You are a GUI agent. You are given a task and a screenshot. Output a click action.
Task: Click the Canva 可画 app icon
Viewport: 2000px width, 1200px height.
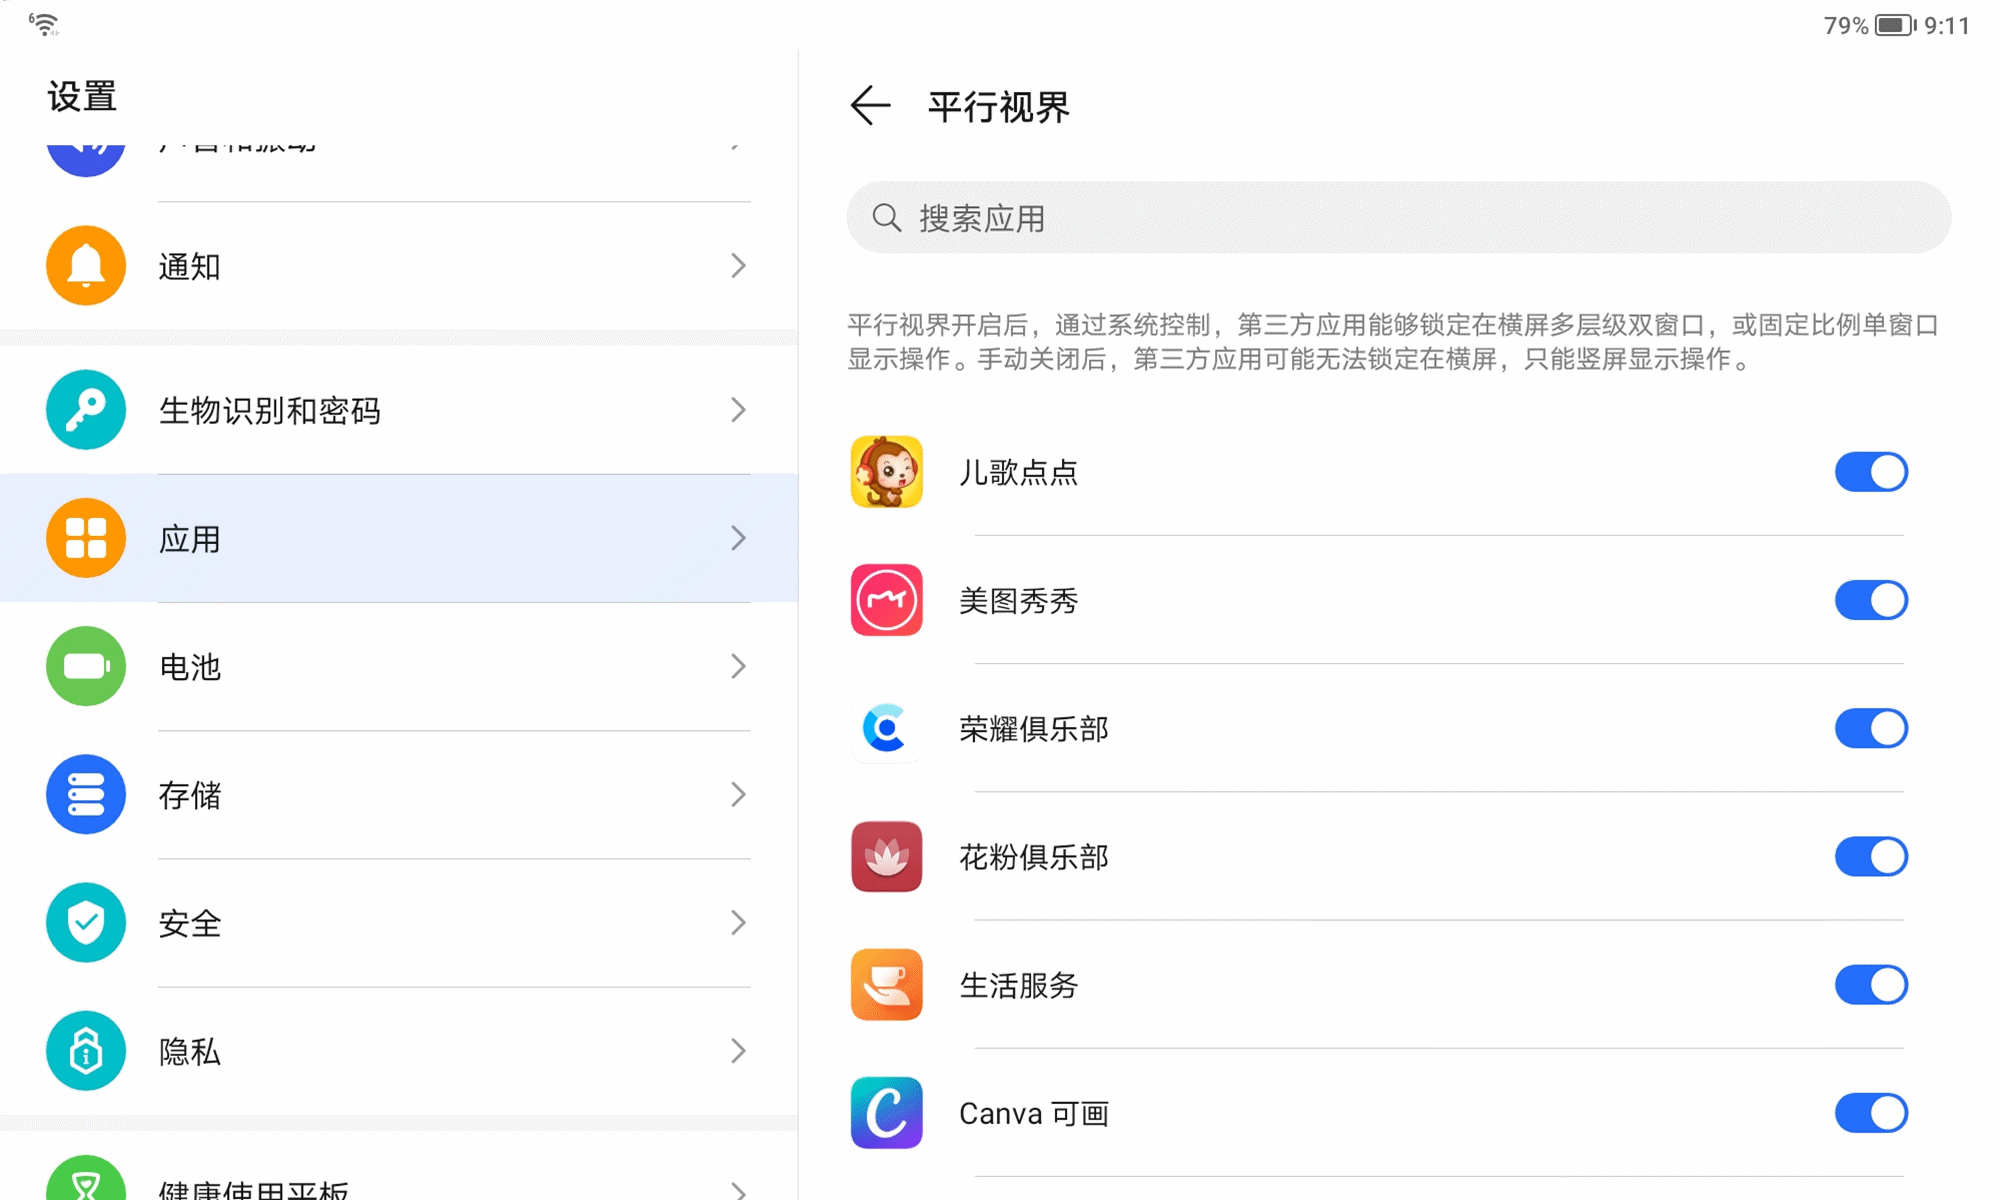tap(886, 1113)
